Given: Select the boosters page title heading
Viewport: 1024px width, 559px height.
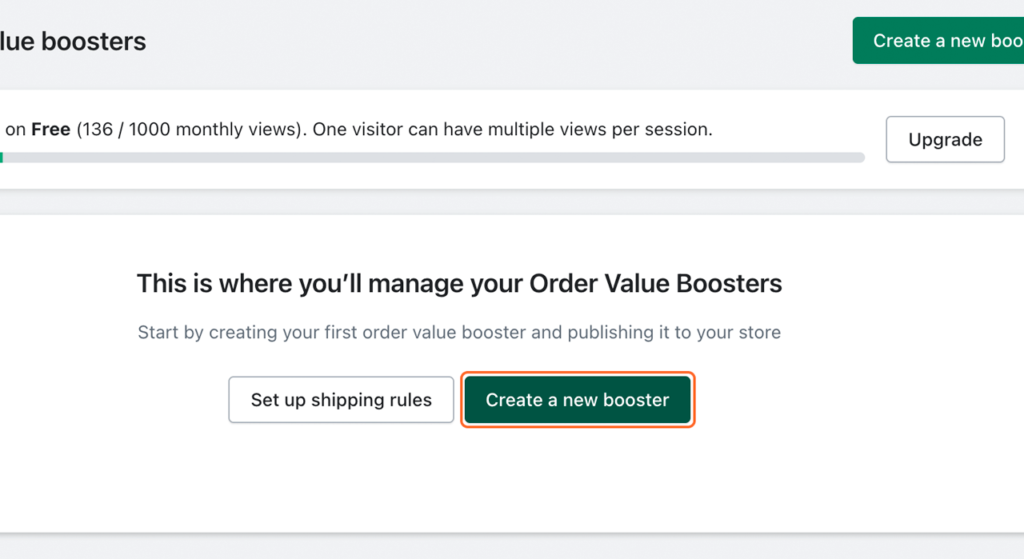Looking at the screenshot, I should pos(73,42).
